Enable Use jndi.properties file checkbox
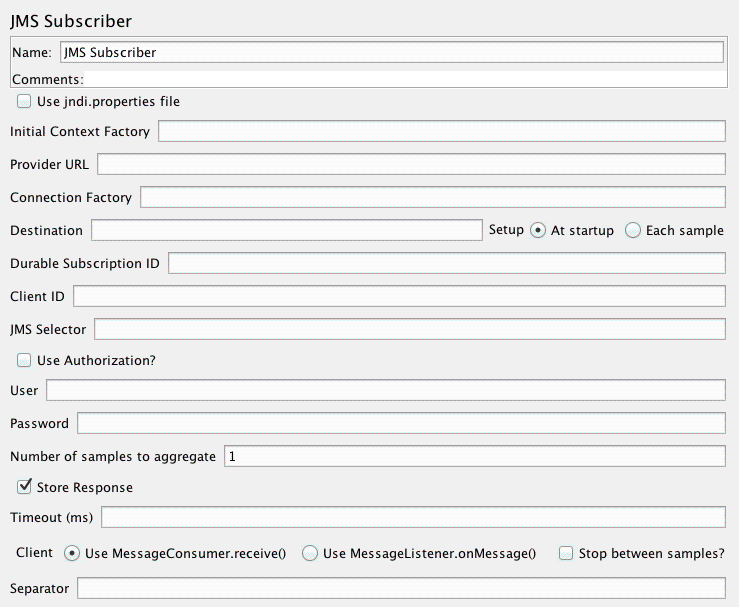Screen dimensions: 739x607 point(24,101)
